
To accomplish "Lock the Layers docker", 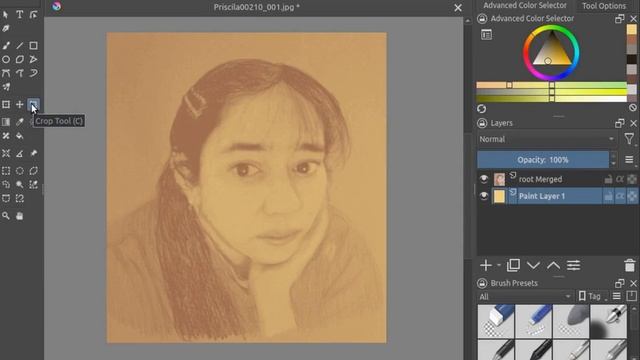I will click(x=482, y=123).
